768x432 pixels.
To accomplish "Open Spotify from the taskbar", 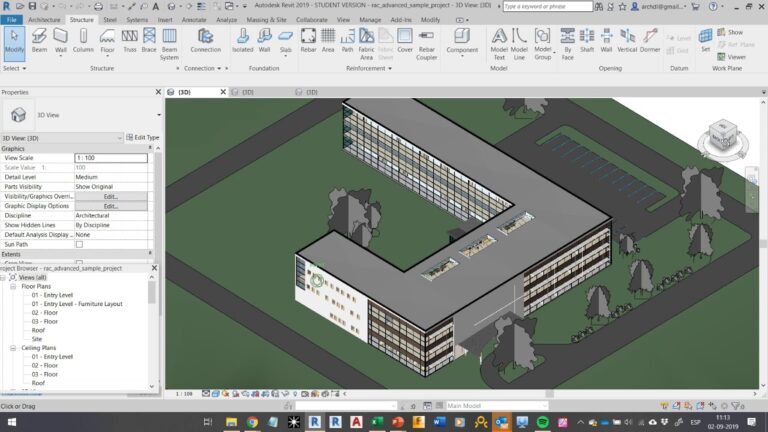I will pyautogui.click(x=542, y=422).
